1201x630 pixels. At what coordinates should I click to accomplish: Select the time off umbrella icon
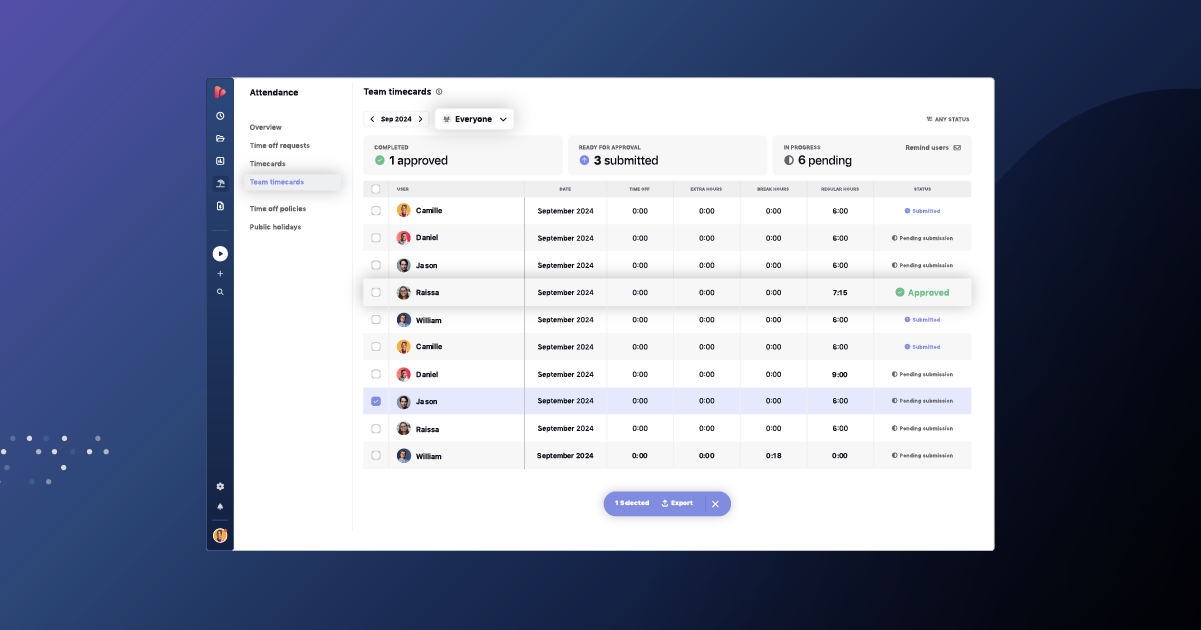tap(220, 184)
